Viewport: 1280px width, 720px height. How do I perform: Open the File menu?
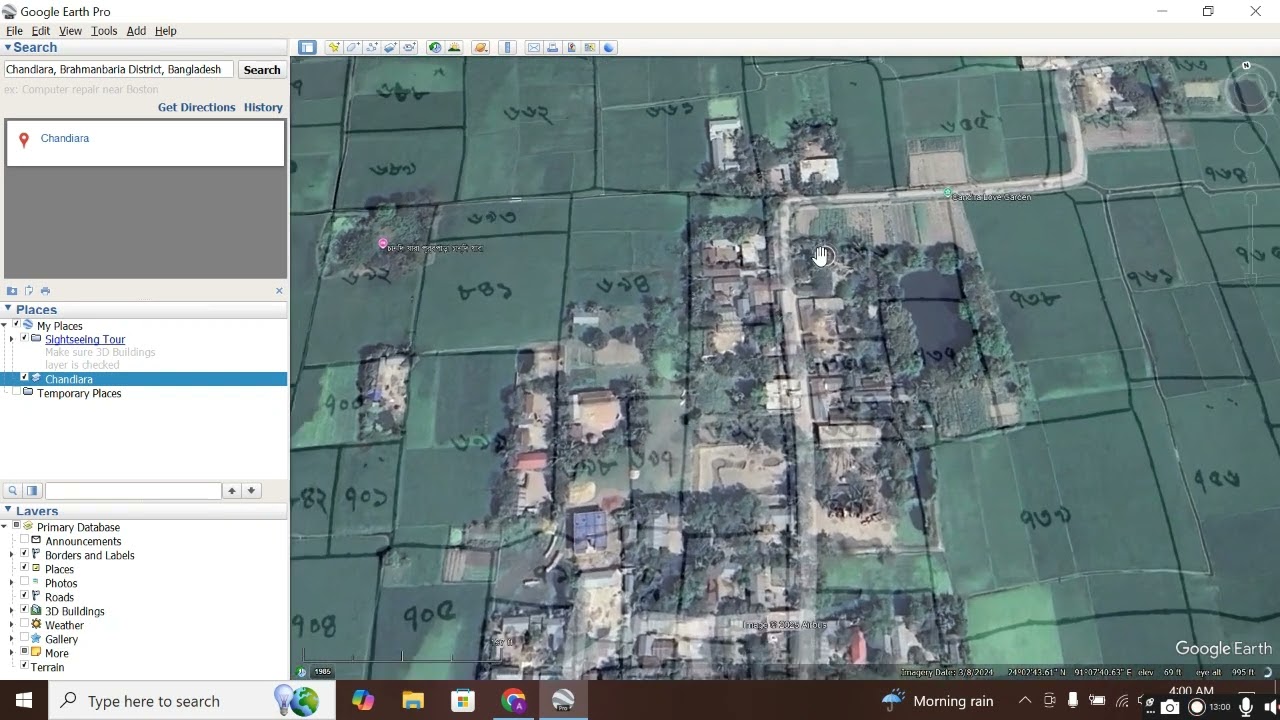click(x=14, y=31)
